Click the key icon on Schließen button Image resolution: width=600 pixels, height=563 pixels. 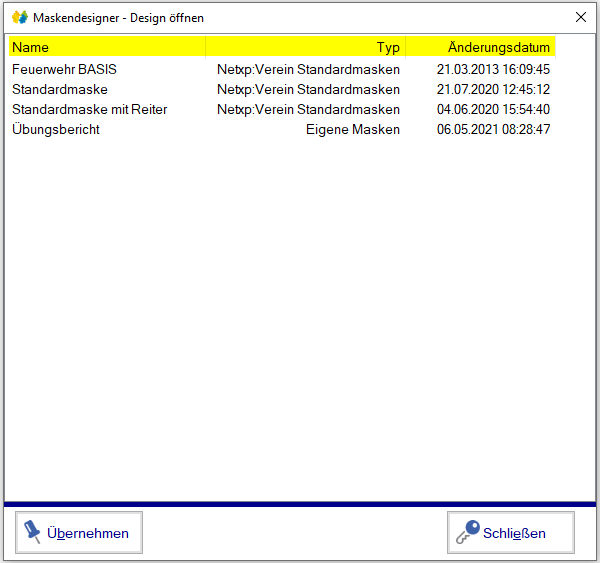pos(466,532)
